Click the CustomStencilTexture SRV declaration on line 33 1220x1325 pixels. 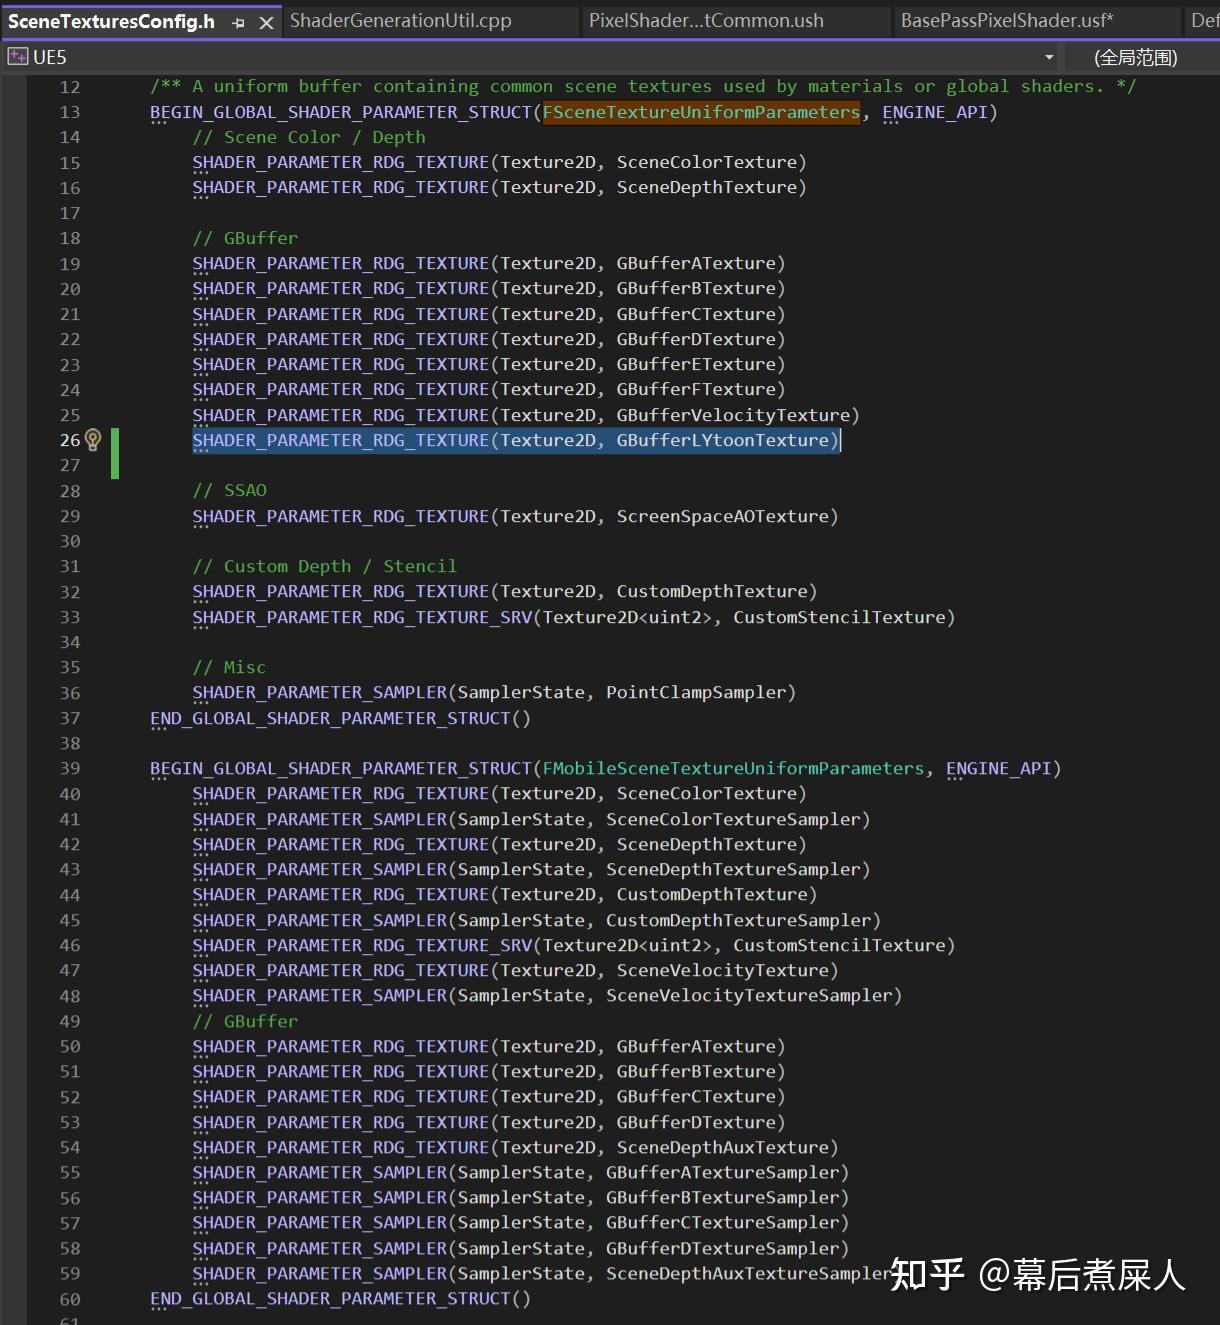click(x=573, y=617)
